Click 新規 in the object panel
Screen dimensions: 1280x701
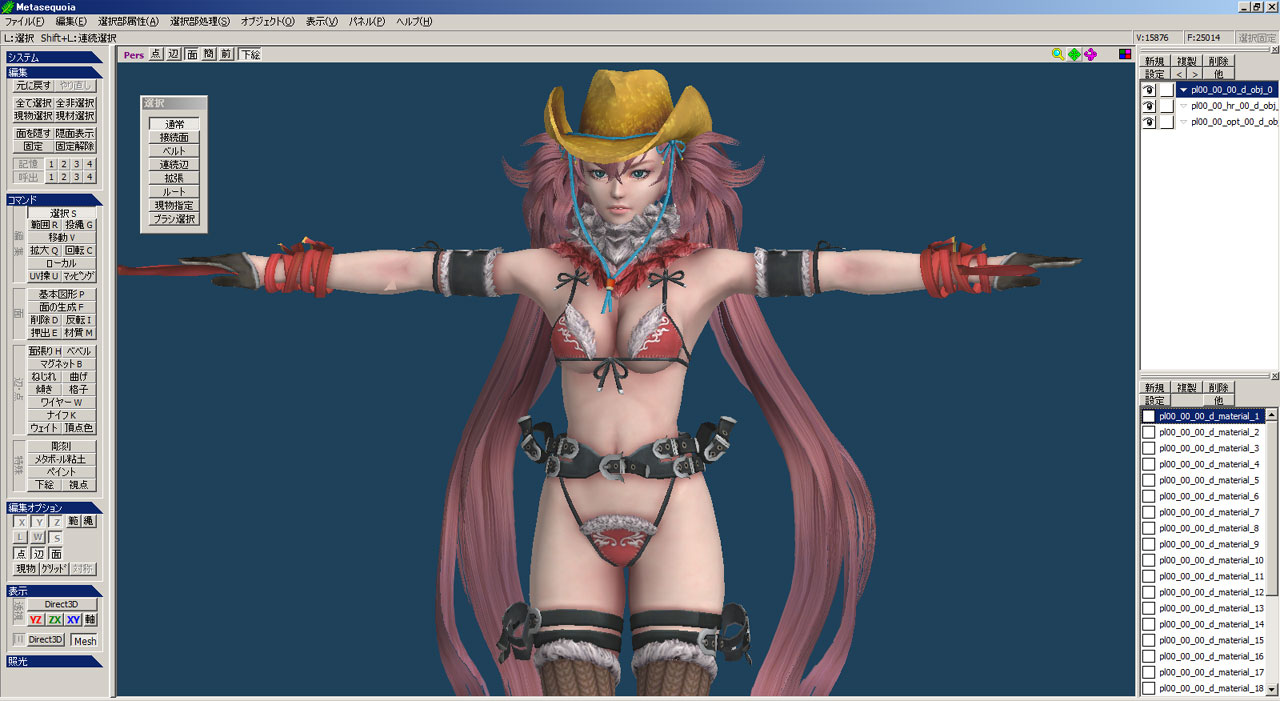coord(1155,61)
